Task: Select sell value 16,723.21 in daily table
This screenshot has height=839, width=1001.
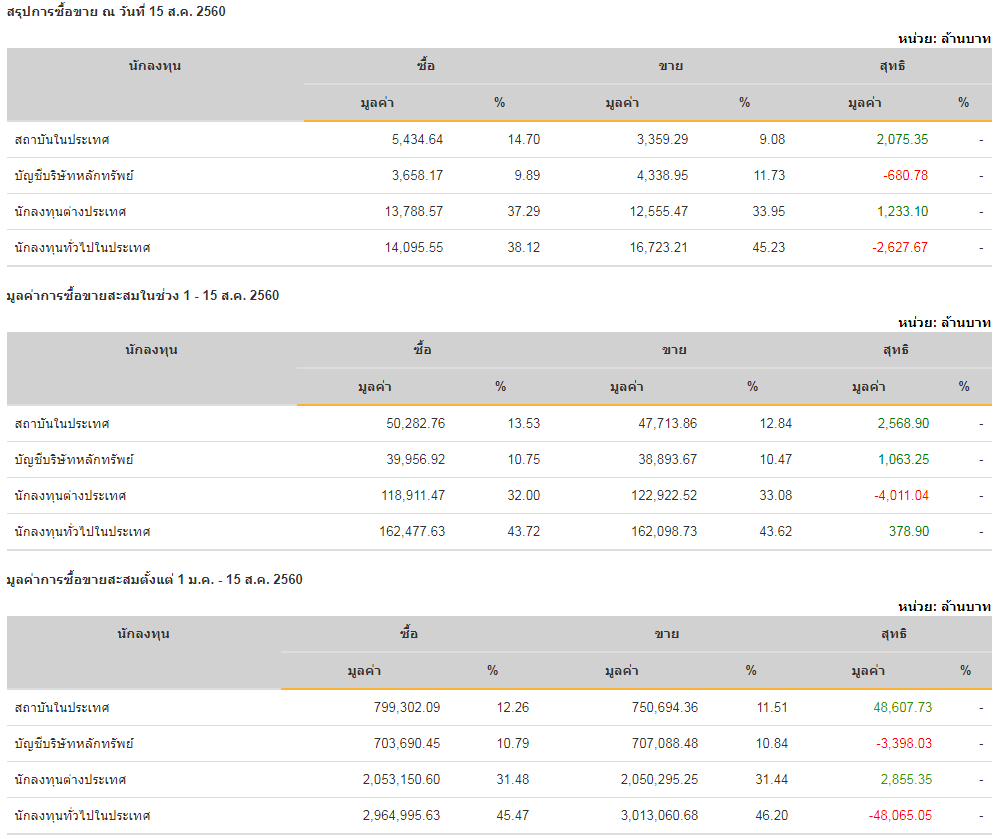Action: [654, 247]
